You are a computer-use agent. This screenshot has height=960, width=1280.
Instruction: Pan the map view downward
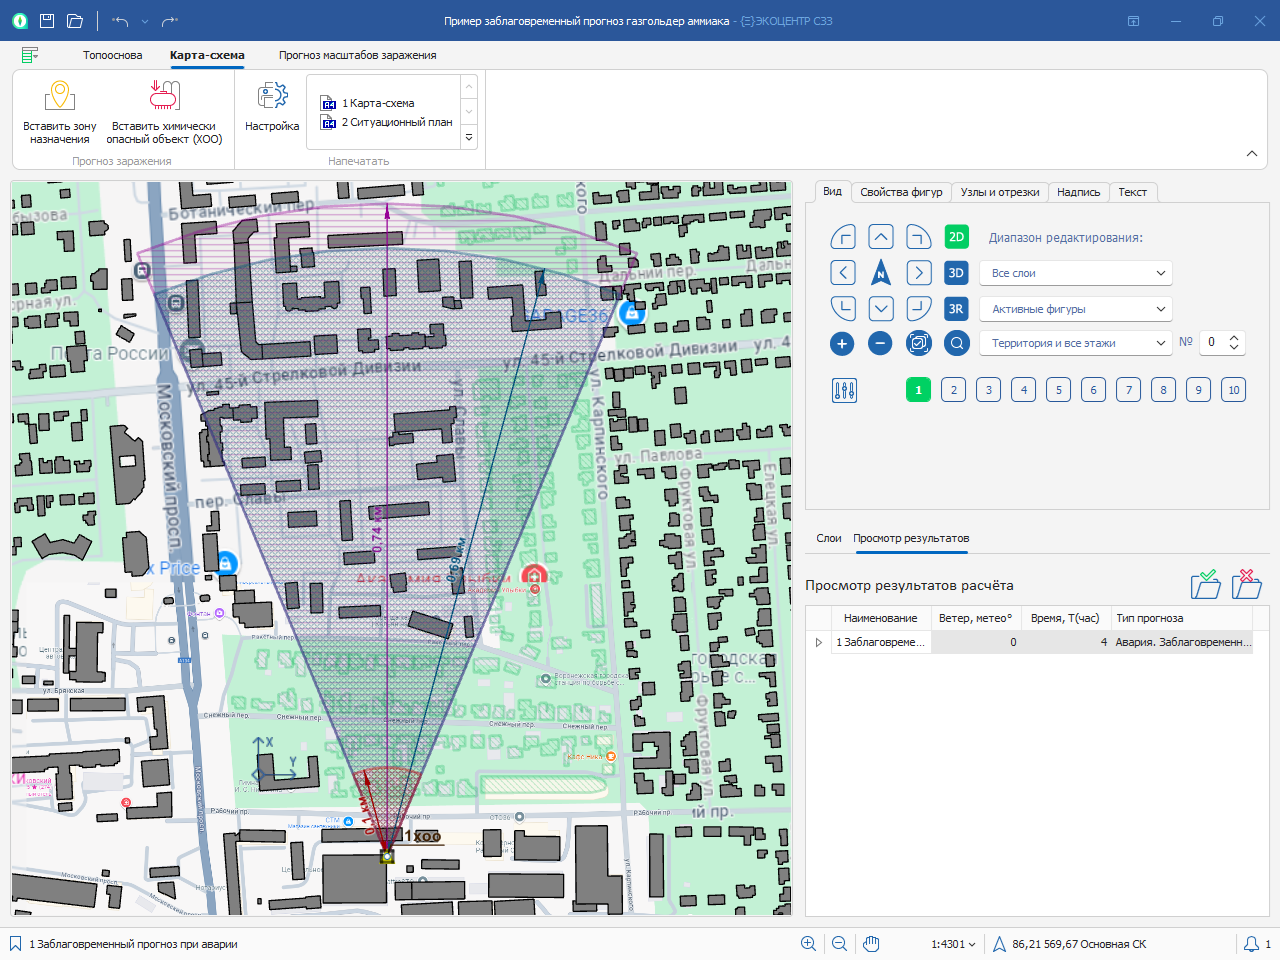(x=880, y=308)
